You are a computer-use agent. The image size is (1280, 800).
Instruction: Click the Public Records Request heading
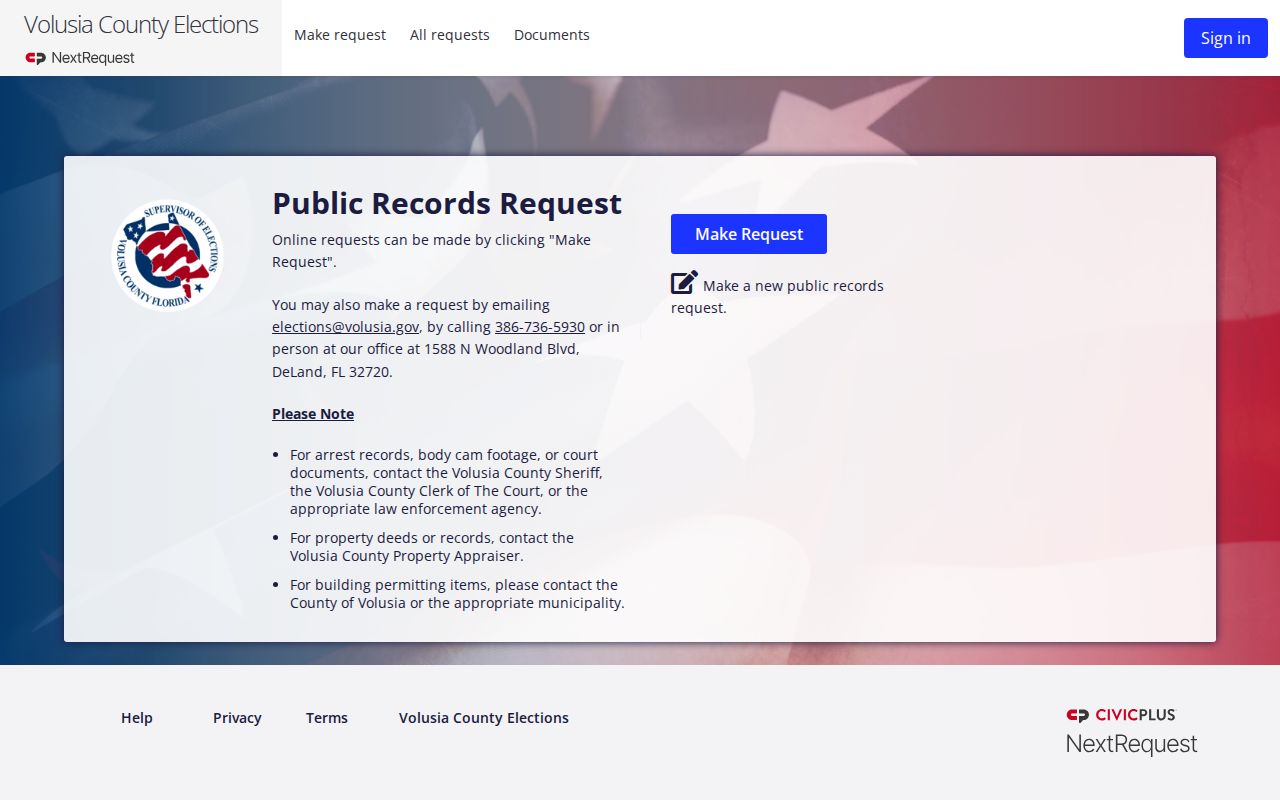[447, 203]
